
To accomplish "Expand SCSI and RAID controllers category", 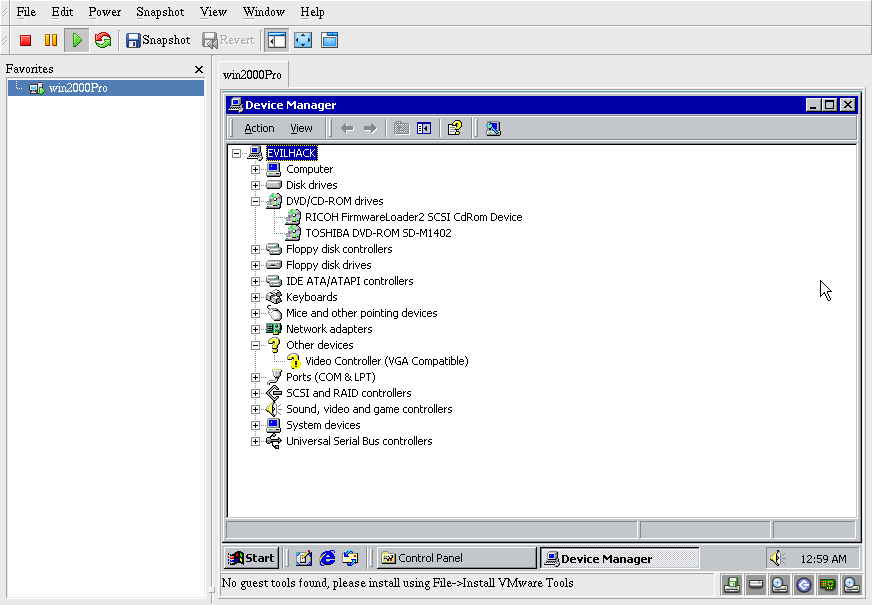I will coord(255,393).
